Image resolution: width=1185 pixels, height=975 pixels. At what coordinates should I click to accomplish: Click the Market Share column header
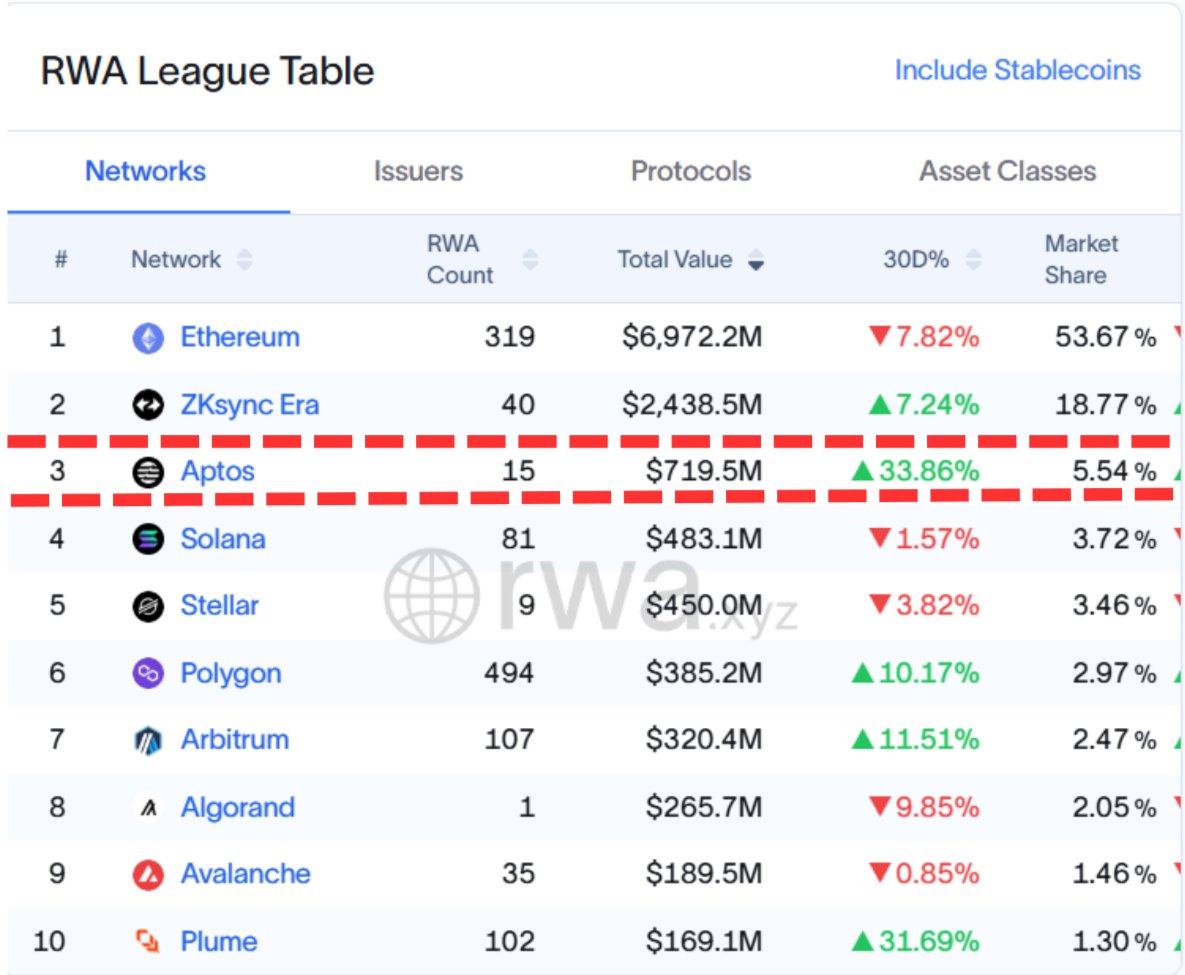(1081, 259)
